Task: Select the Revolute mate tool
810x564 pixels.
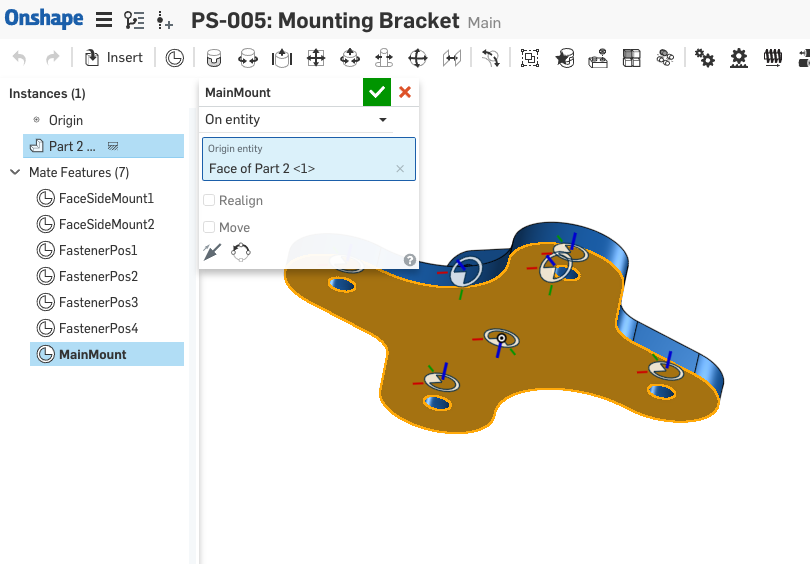Action: click(x=247, y=57)
